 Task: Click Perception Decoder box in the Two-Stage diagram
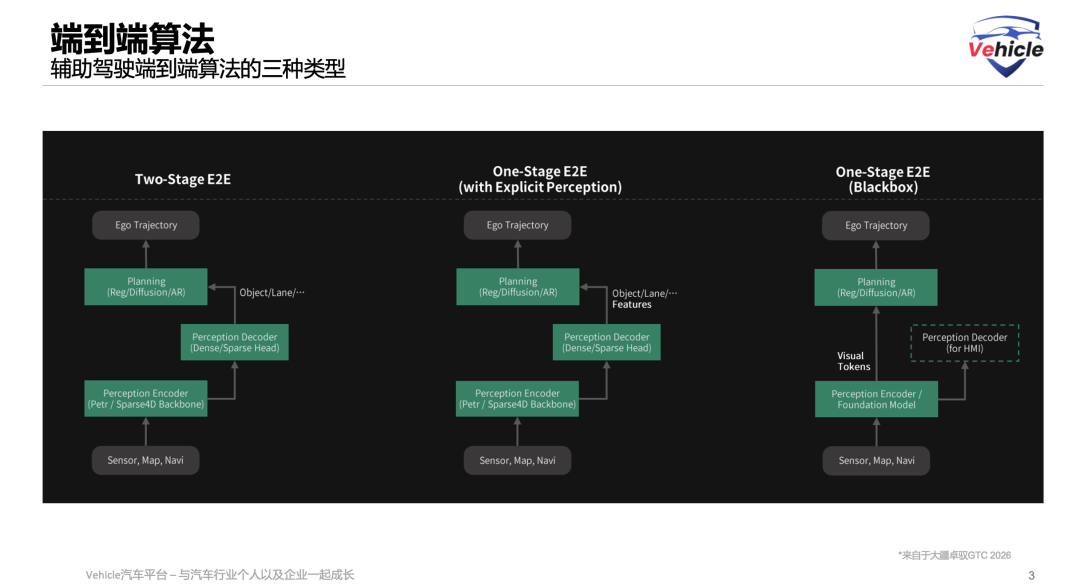pyautogui.click(x=234, y=343)
